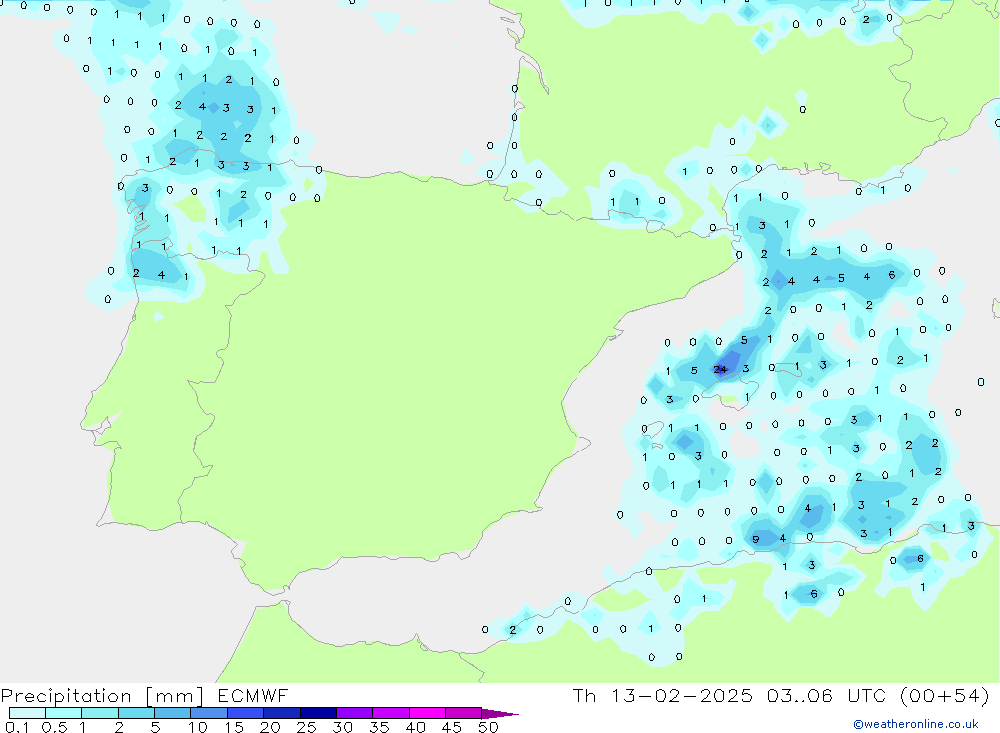Click the '(00+54)' forecast offset label
Viewport: 1000px width, 733px height.
pyautogui.click(x=945, y=695)
